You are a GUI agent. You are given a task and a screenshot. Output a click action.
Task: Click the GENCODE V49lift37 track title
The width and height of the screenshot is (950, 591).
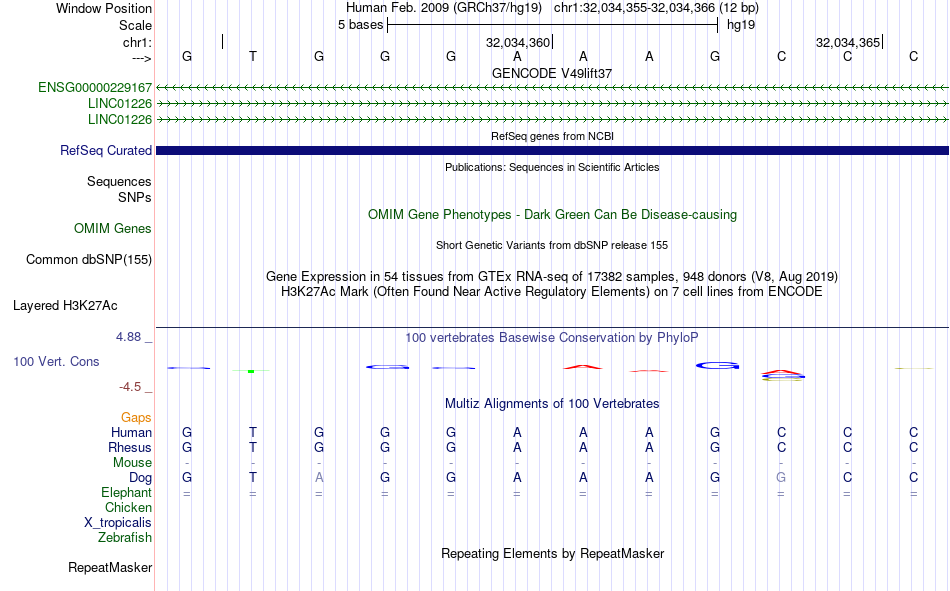coord(552,73)
